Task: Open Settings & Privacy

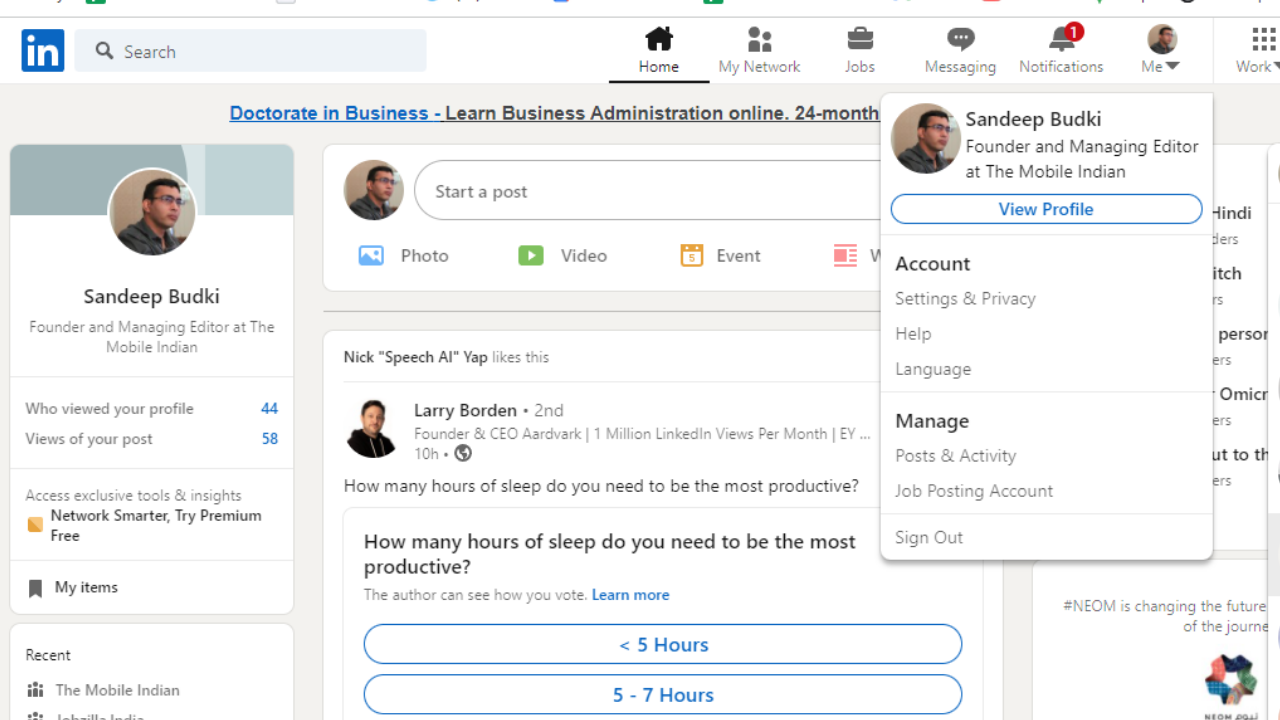Action: point(965,299)
